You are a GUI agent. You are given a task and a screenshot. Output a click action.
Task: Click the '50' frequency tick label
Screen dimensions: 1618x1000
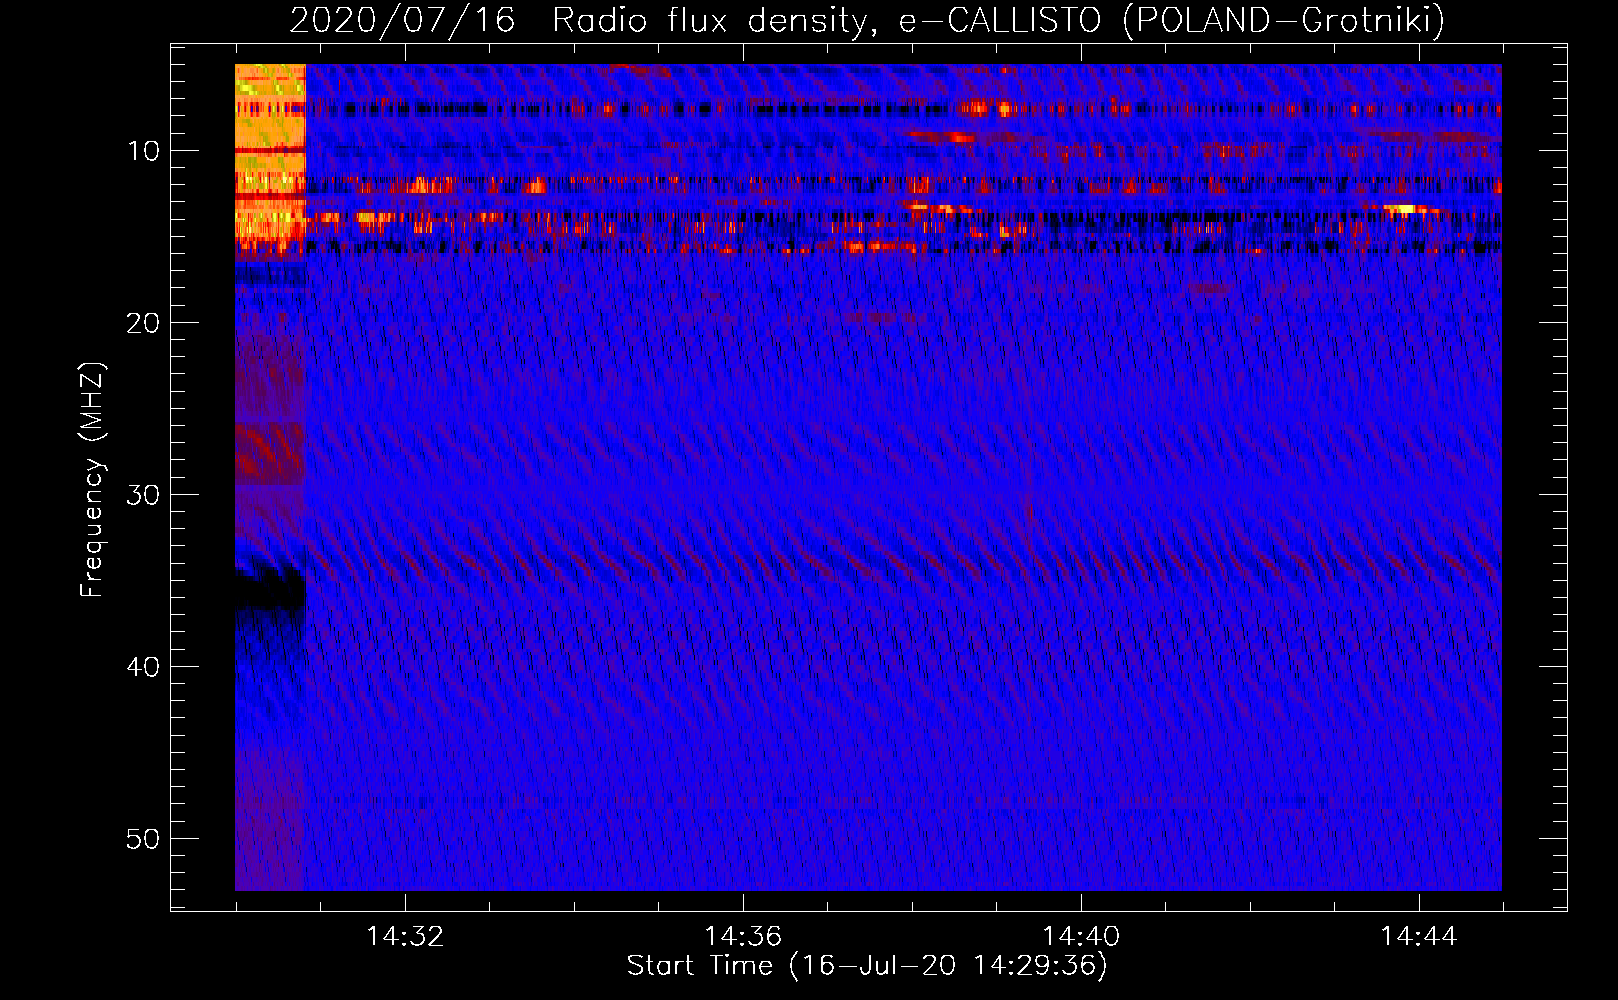(x=144, y=839)
